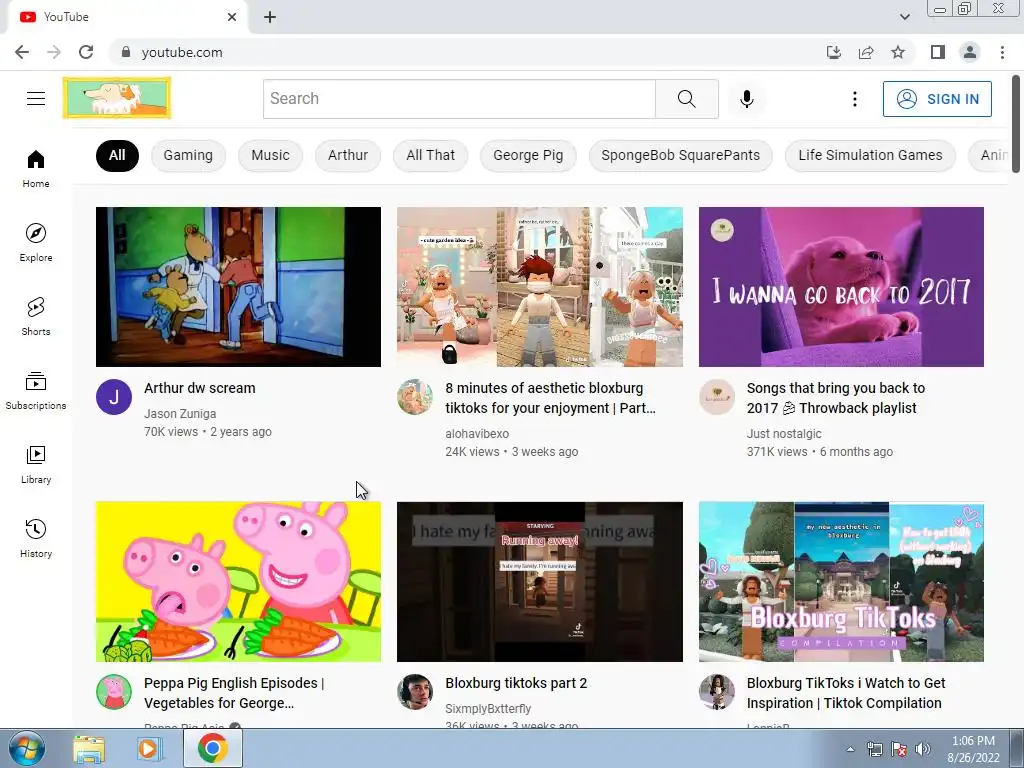
Task: Open File Explorer from taskbar
Action: click(x=89, y=748)
